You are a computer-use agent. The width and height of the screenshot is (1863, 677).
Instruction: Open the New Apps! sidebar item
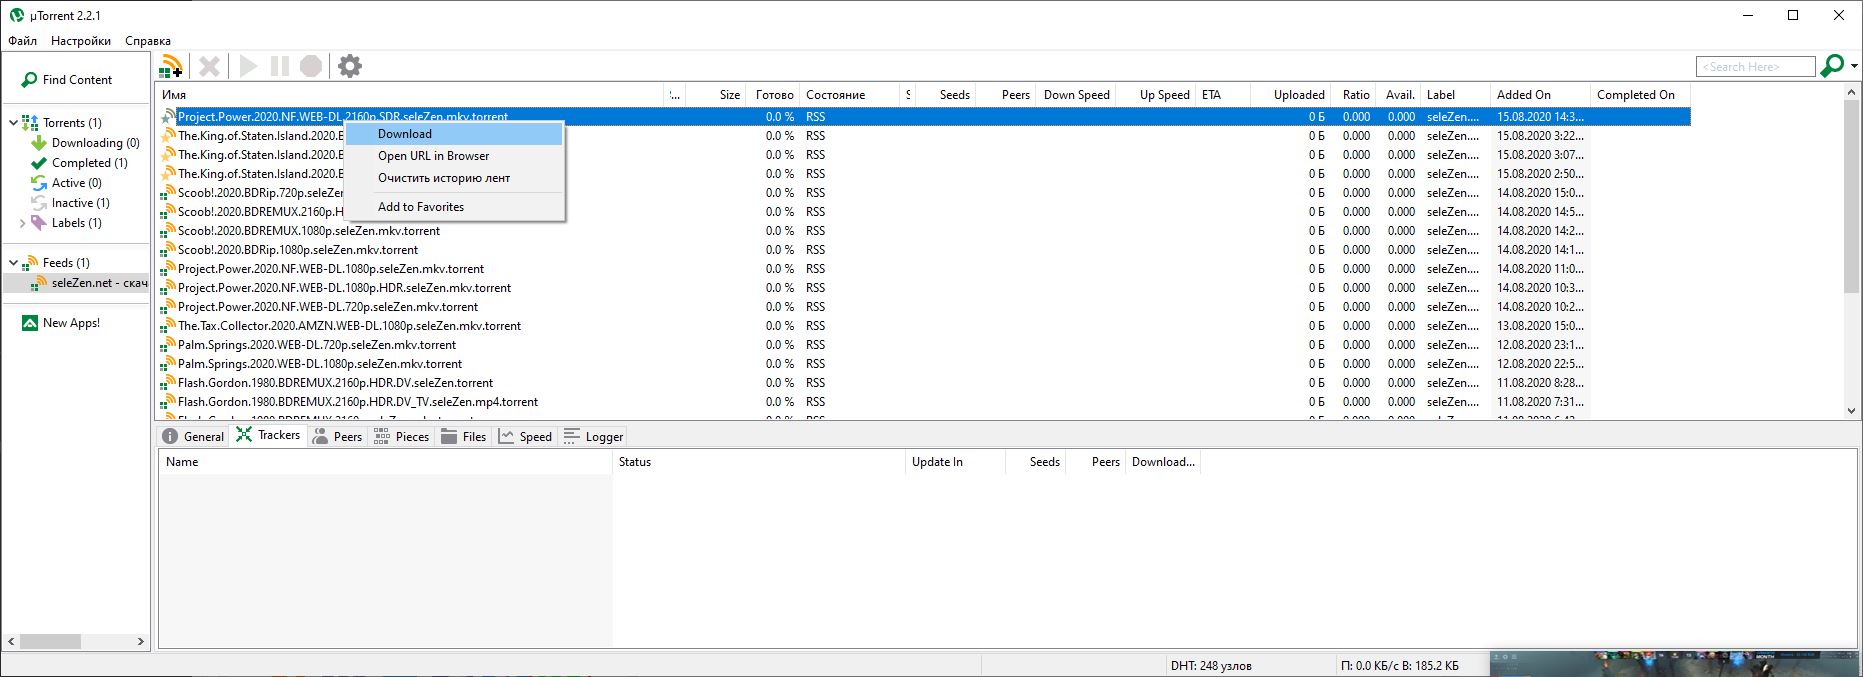[x=70, y=323]
